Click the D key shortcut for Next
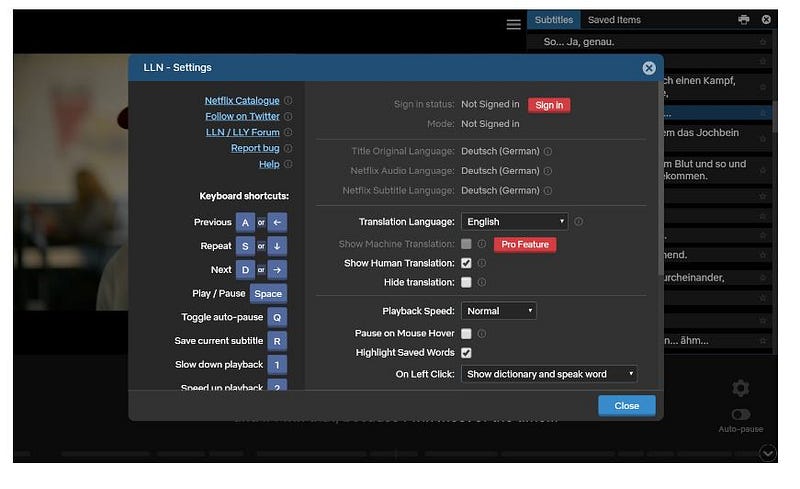This screenshot has width=800, height=489. tap(245, 270)
